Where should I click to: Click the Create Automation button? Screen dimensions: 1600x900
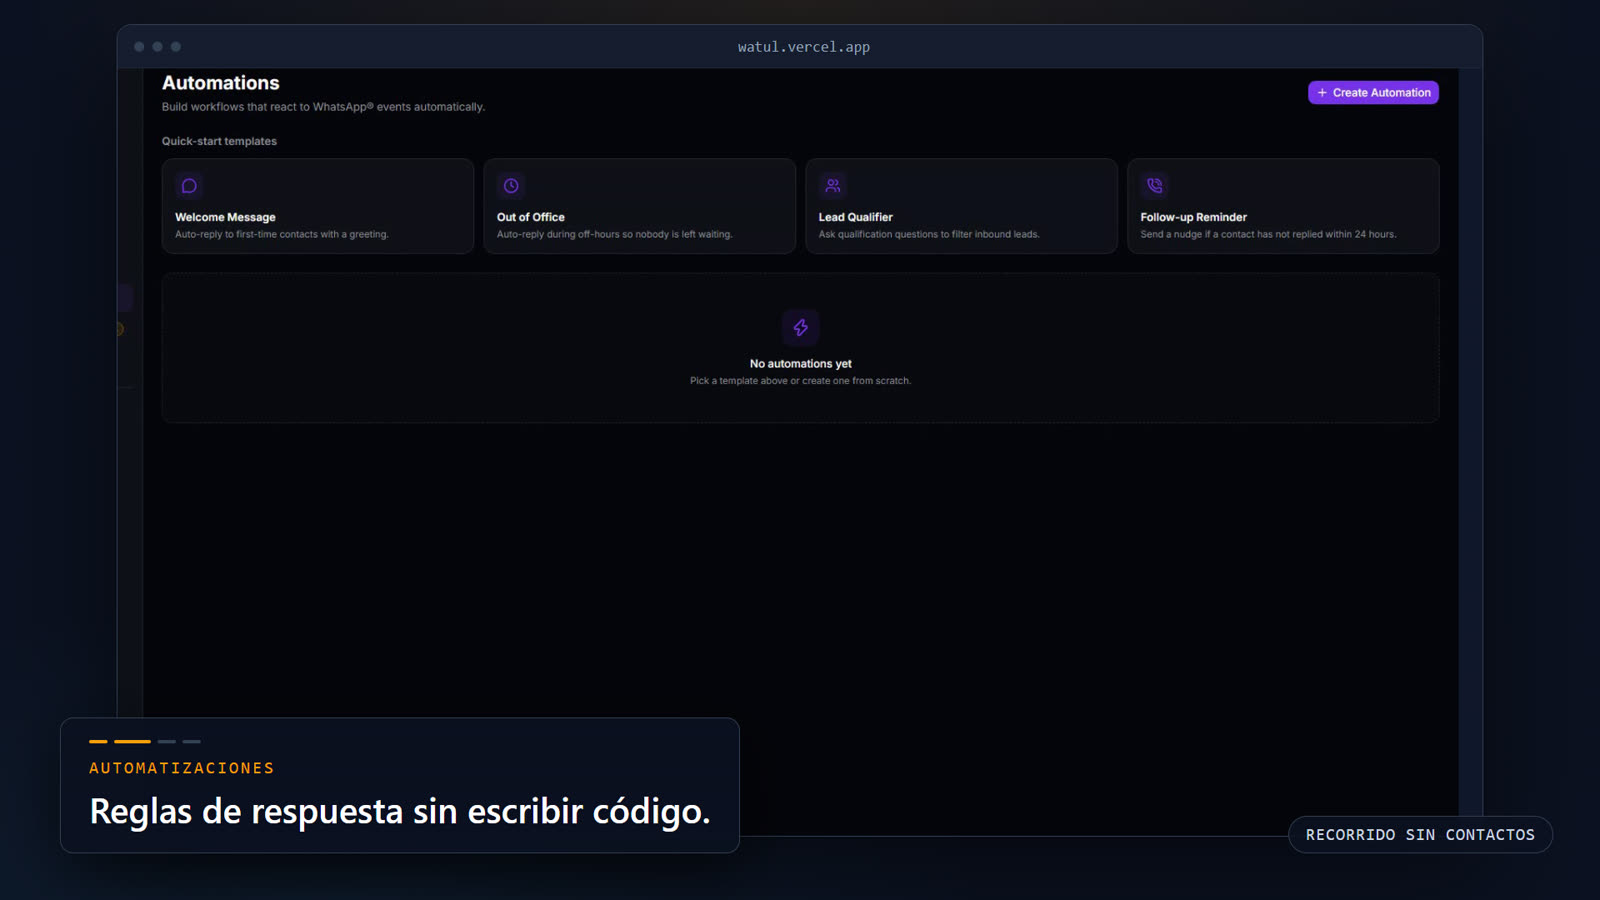click(x=1373, y=92)
